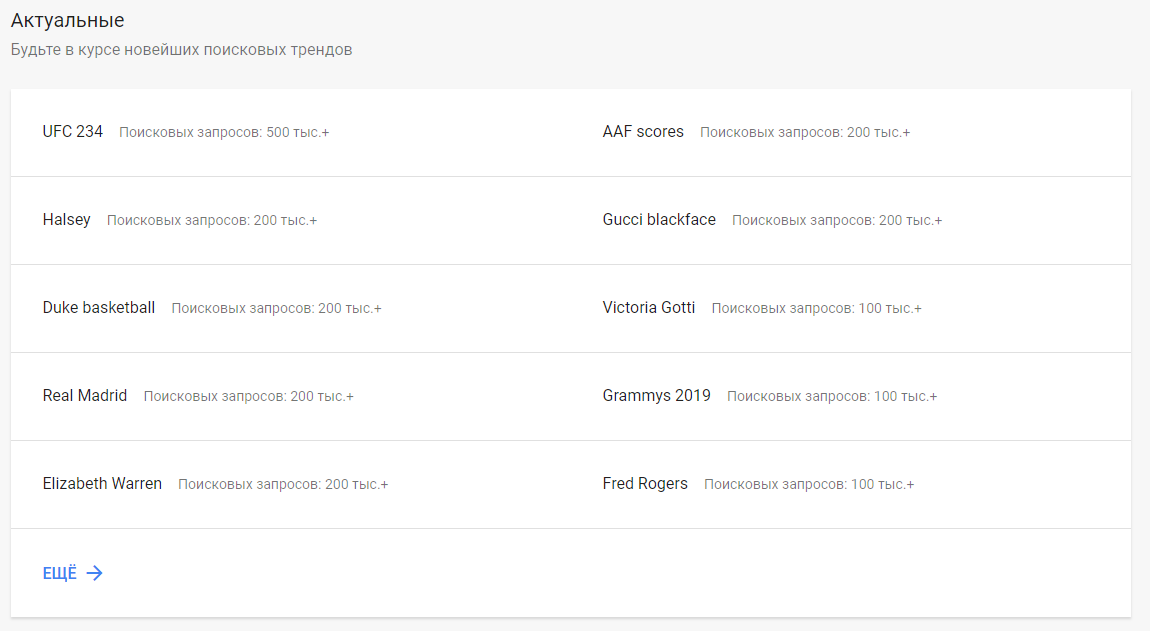Screen dimensions: 1150x631
Task: Open the Elizabeth Warren trend
Action: coord(102,484)
